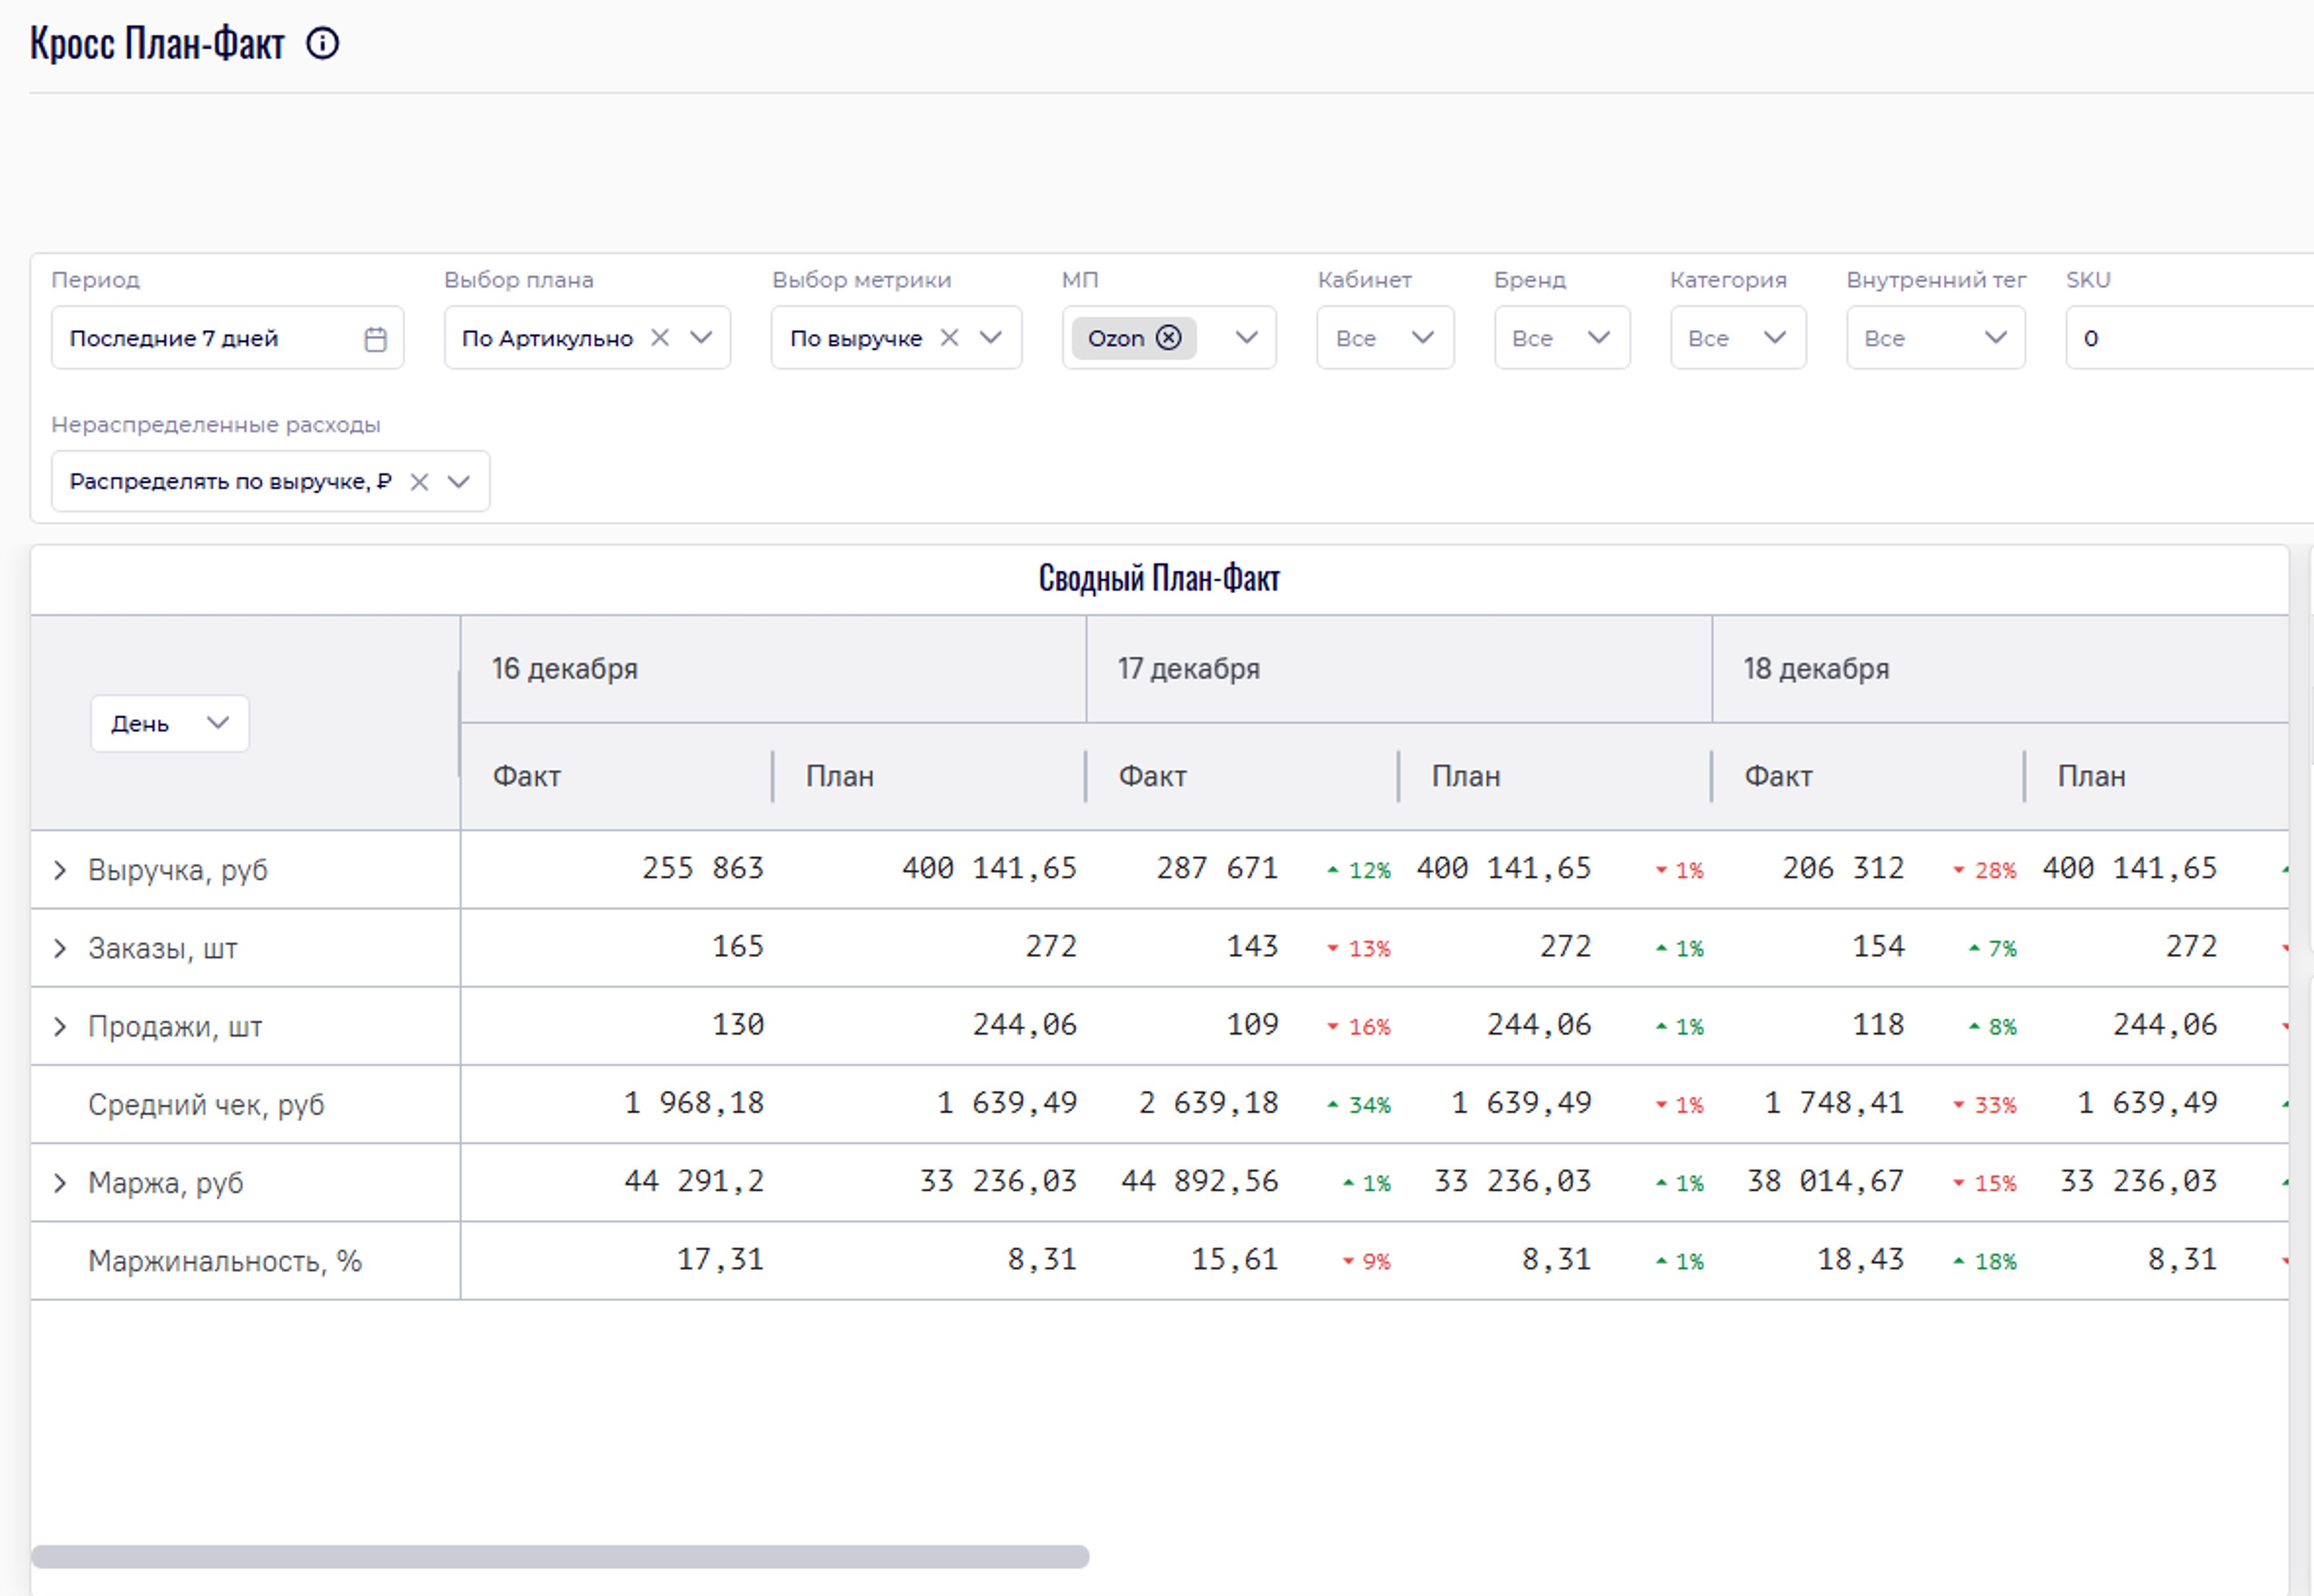Open the Категория filter dropdown
The width and height of the screenshot is (2314, 1596).
pyautogui.click(x=1774, y=338)
